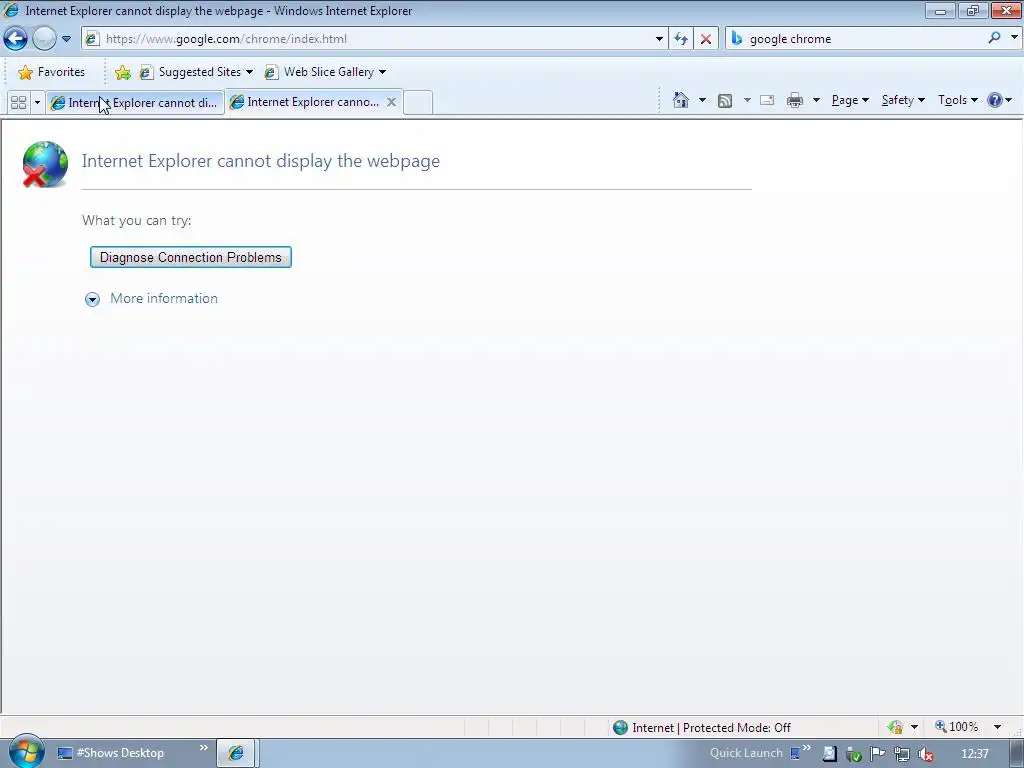Click the Windows Start orb

[26, 753]
